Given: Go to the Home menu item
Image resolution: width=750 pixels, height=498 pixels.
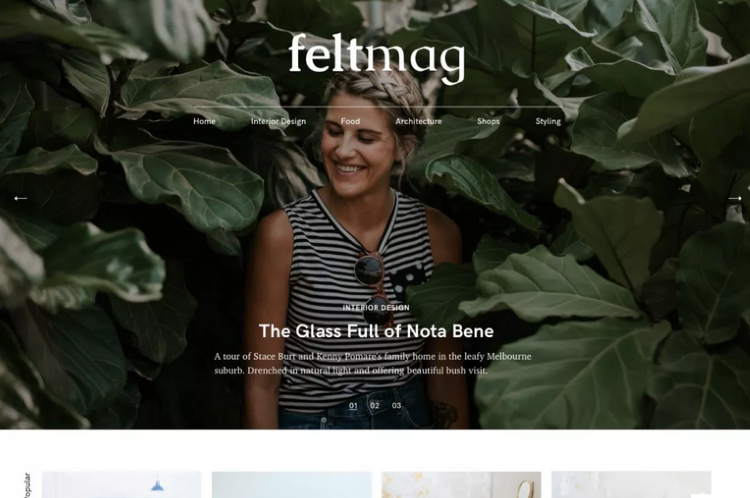Looking at the screenshot, I should (204, 122).
